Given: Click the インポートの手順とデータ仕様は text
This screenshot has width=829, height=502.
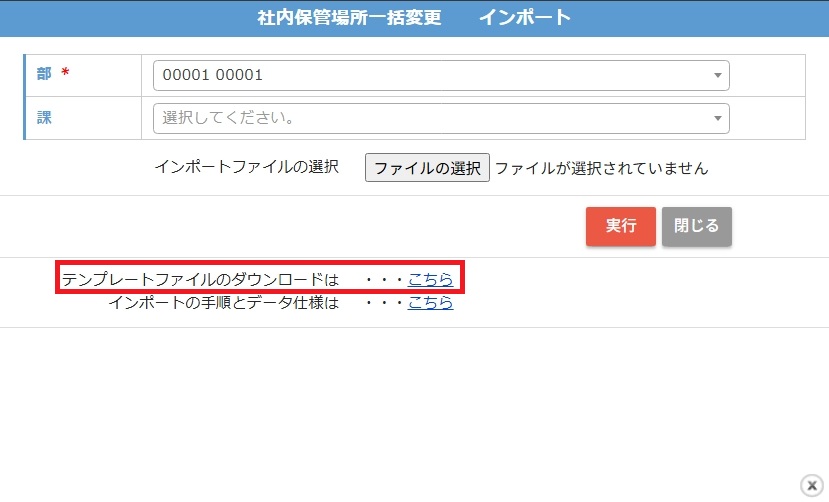Looking at the screenshot, I should click(223, 302).
